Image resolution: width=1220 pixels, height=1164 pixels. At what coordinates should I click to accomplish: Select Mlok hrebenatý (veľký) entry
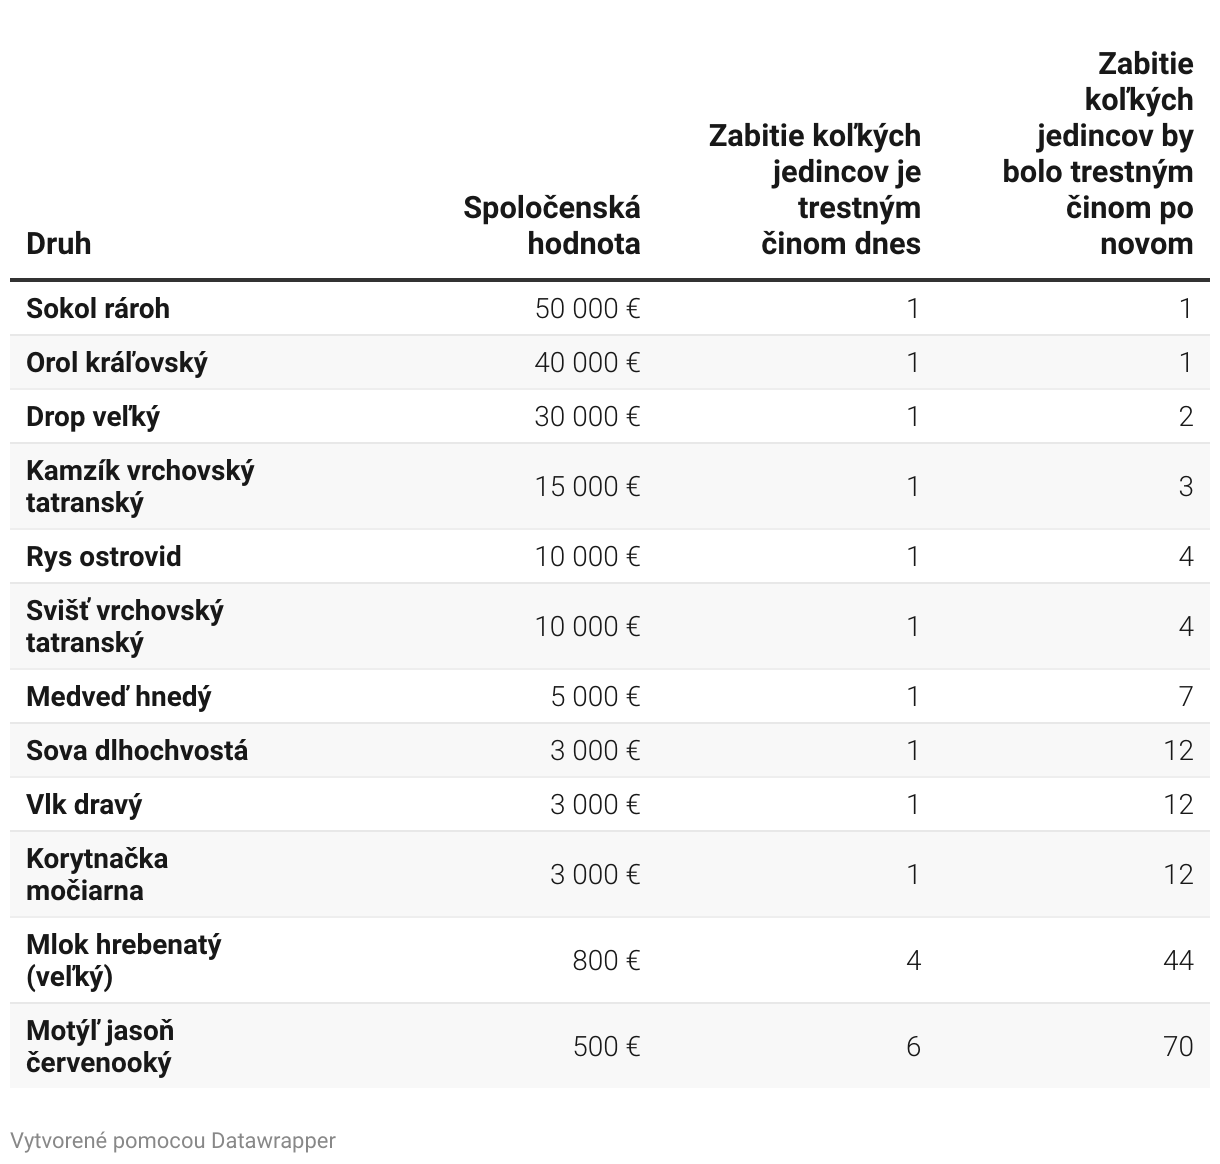[x=124, y=960]
